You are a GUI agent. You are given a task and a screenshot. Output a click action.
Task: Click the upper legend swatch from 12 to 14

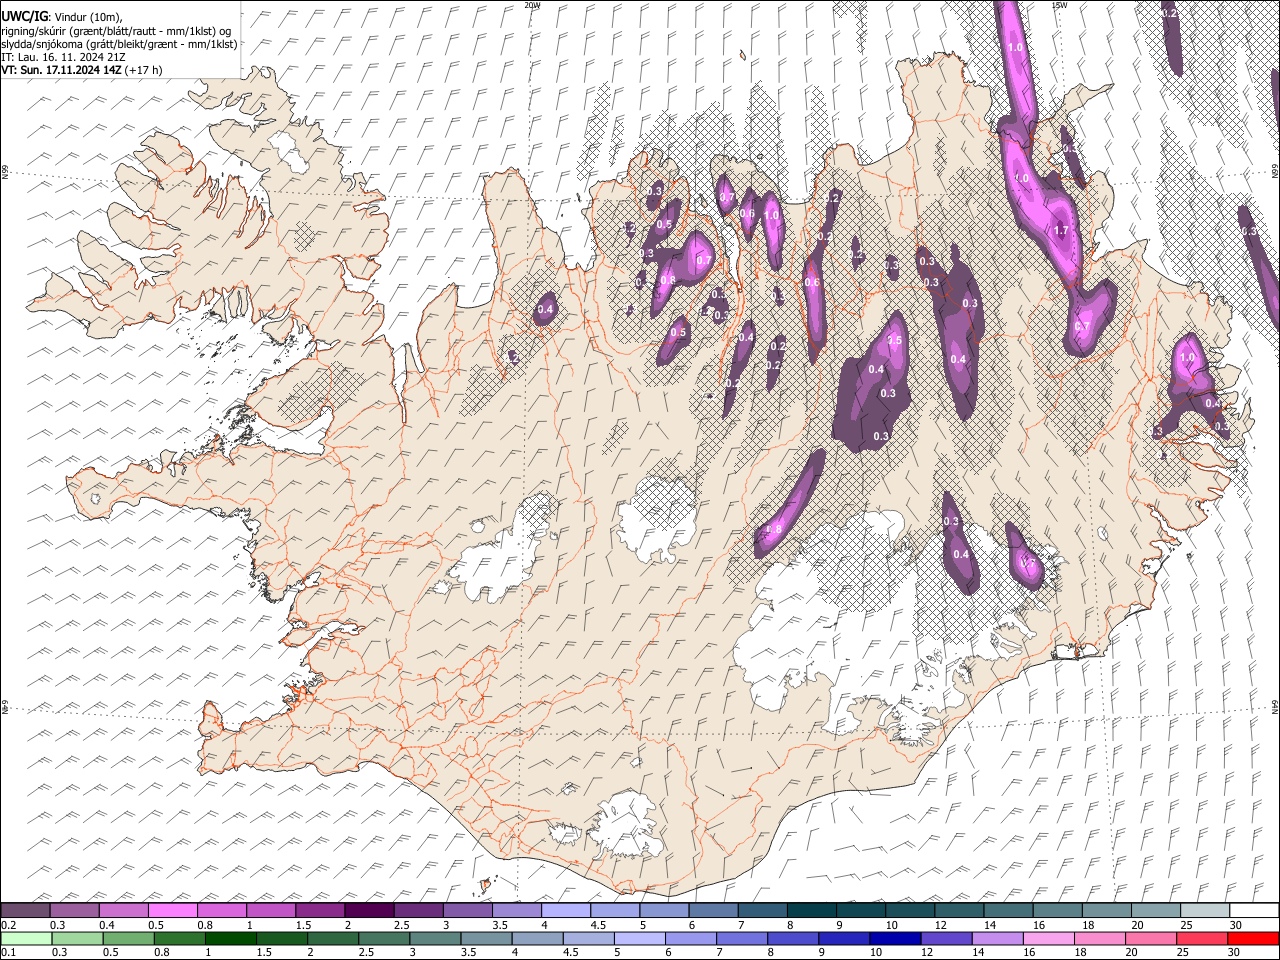(x=958, y=910)
